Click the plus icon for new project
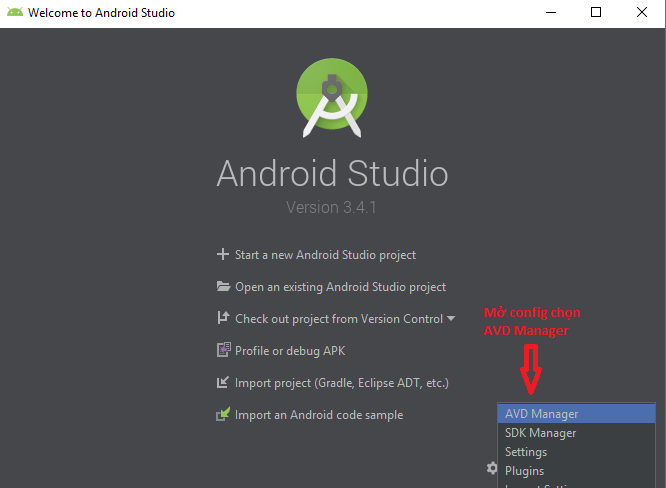The height and width of the screenshot is (488, 666). (223, 254)
